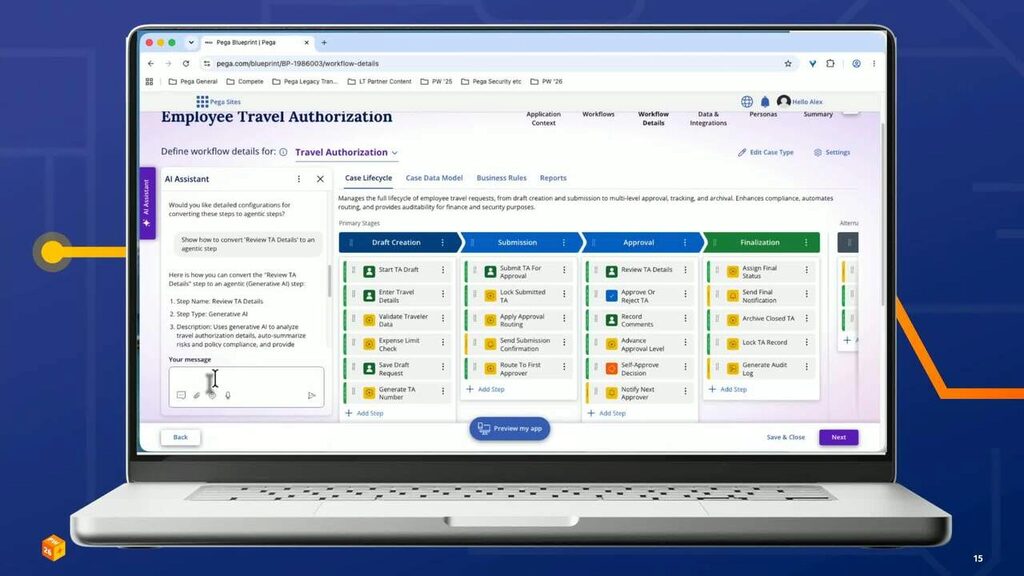Open workflow Settings link

(x=832, y=152)
